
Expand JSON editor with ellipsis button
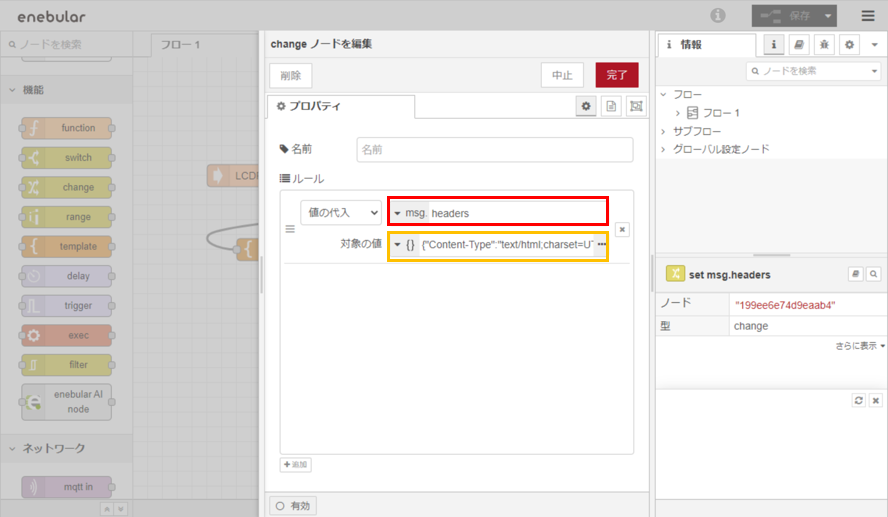(x=601, y=245)
